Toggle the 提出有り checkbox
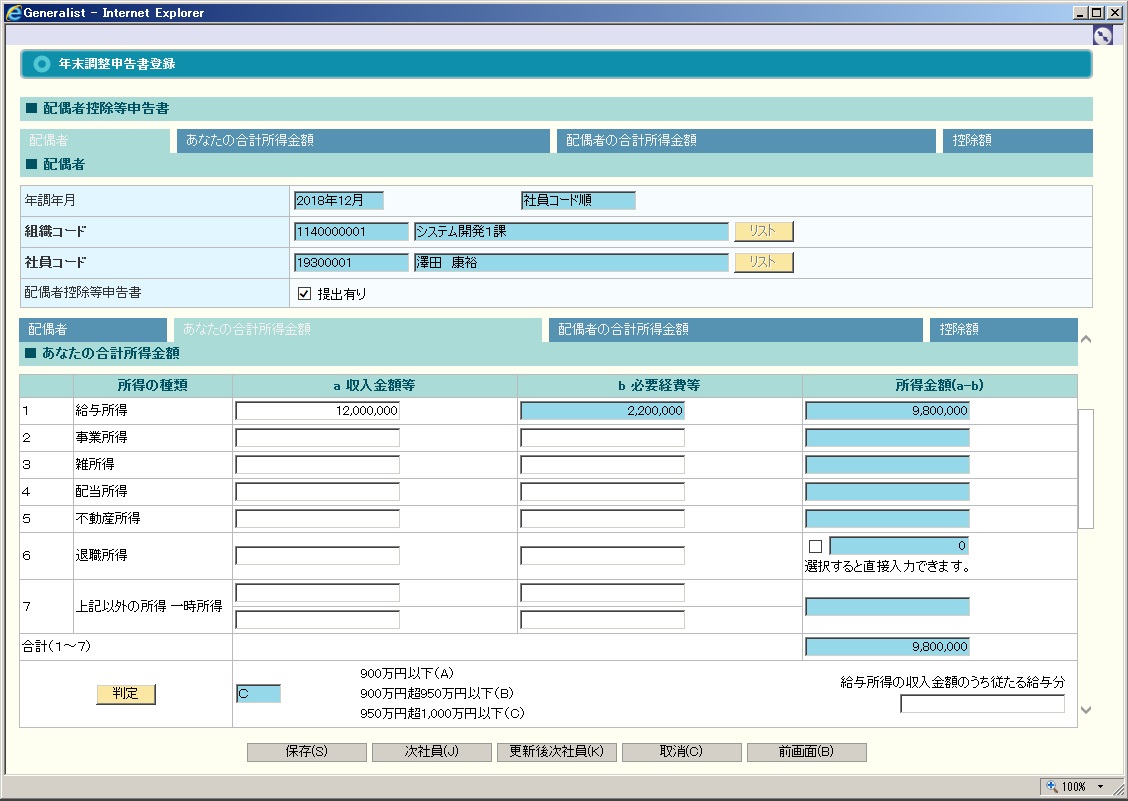Viewport: 1128px width, 801px height. point(306,293)
